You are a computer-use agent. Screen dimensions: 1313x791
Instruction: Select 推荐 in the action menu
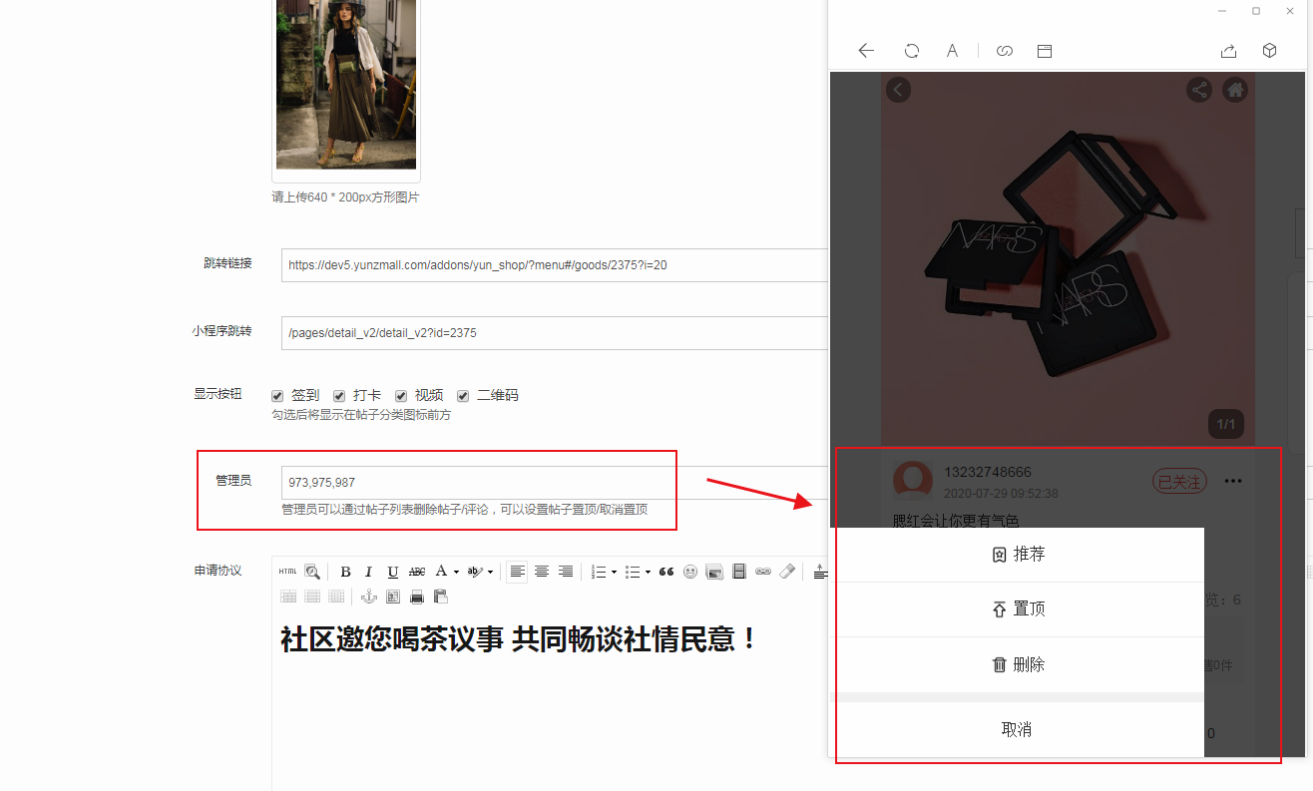(1018, 554)
